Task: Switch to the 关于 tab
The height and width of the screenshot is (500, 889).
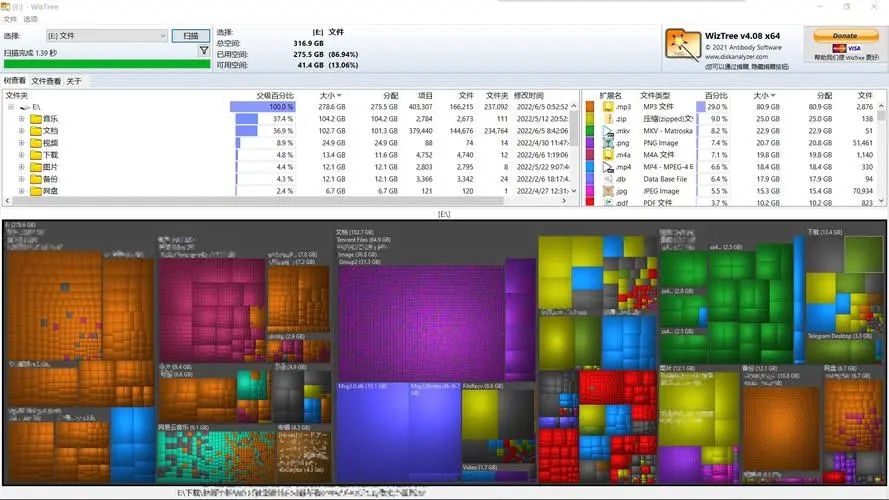Action: click(74, 81)
